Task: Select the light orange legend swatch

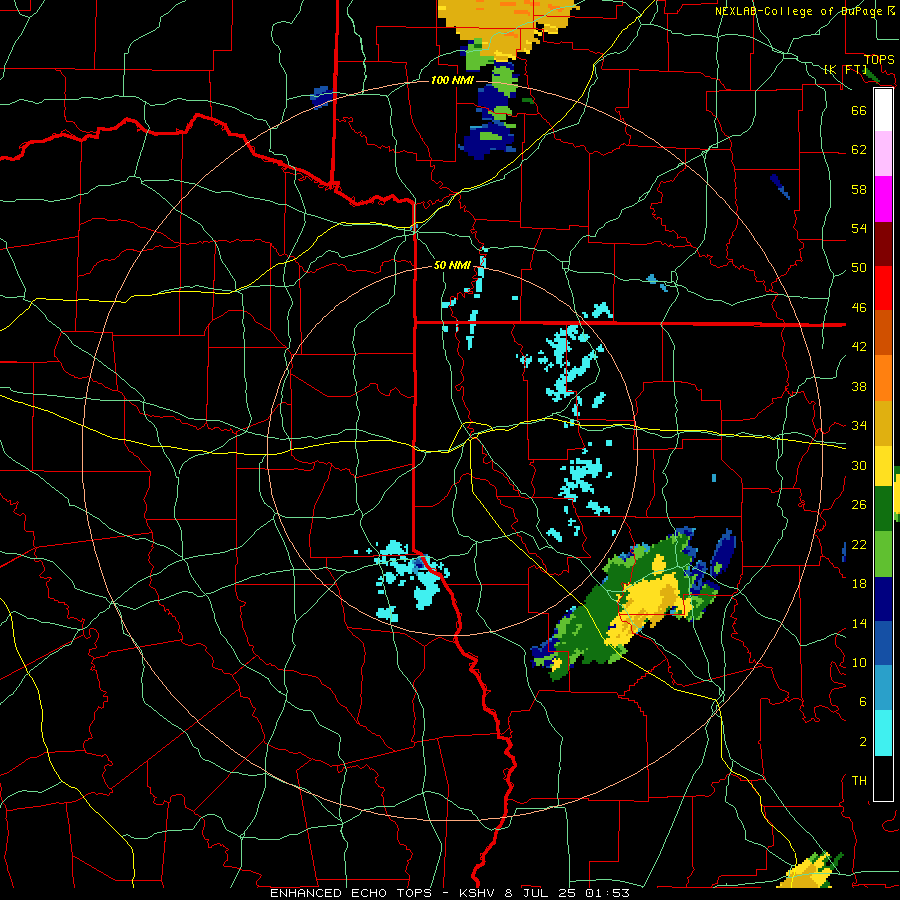Action: pyautogui.click(x=883, y=377)
